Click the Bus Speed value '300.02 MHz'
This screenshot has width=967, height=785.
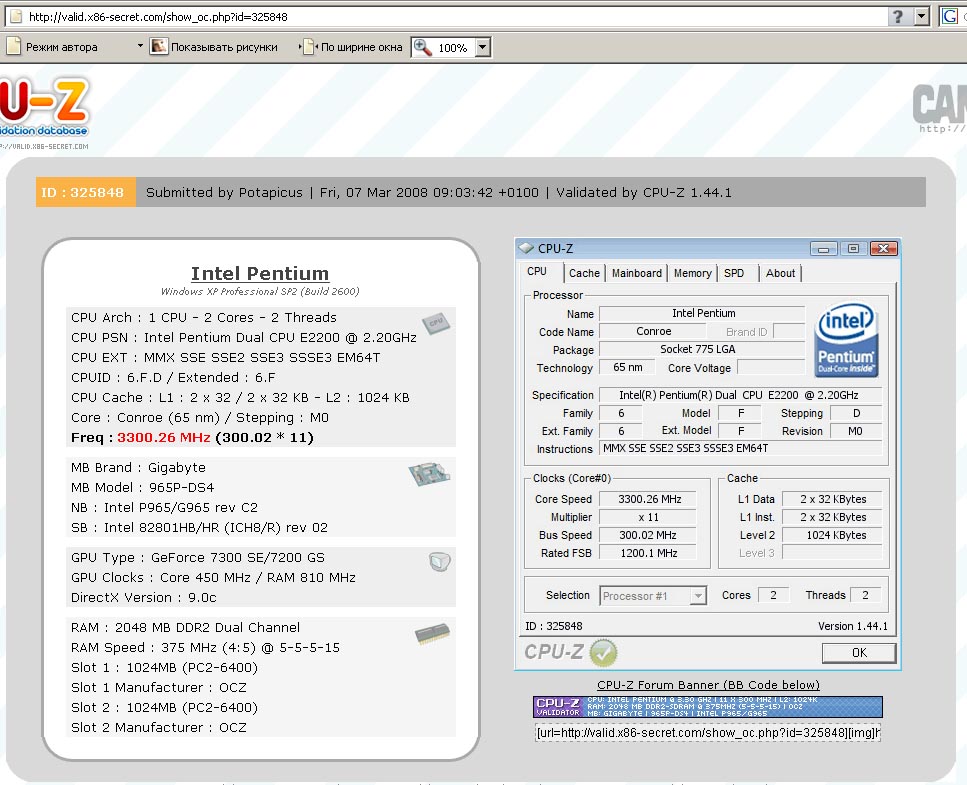coord(649,535)
